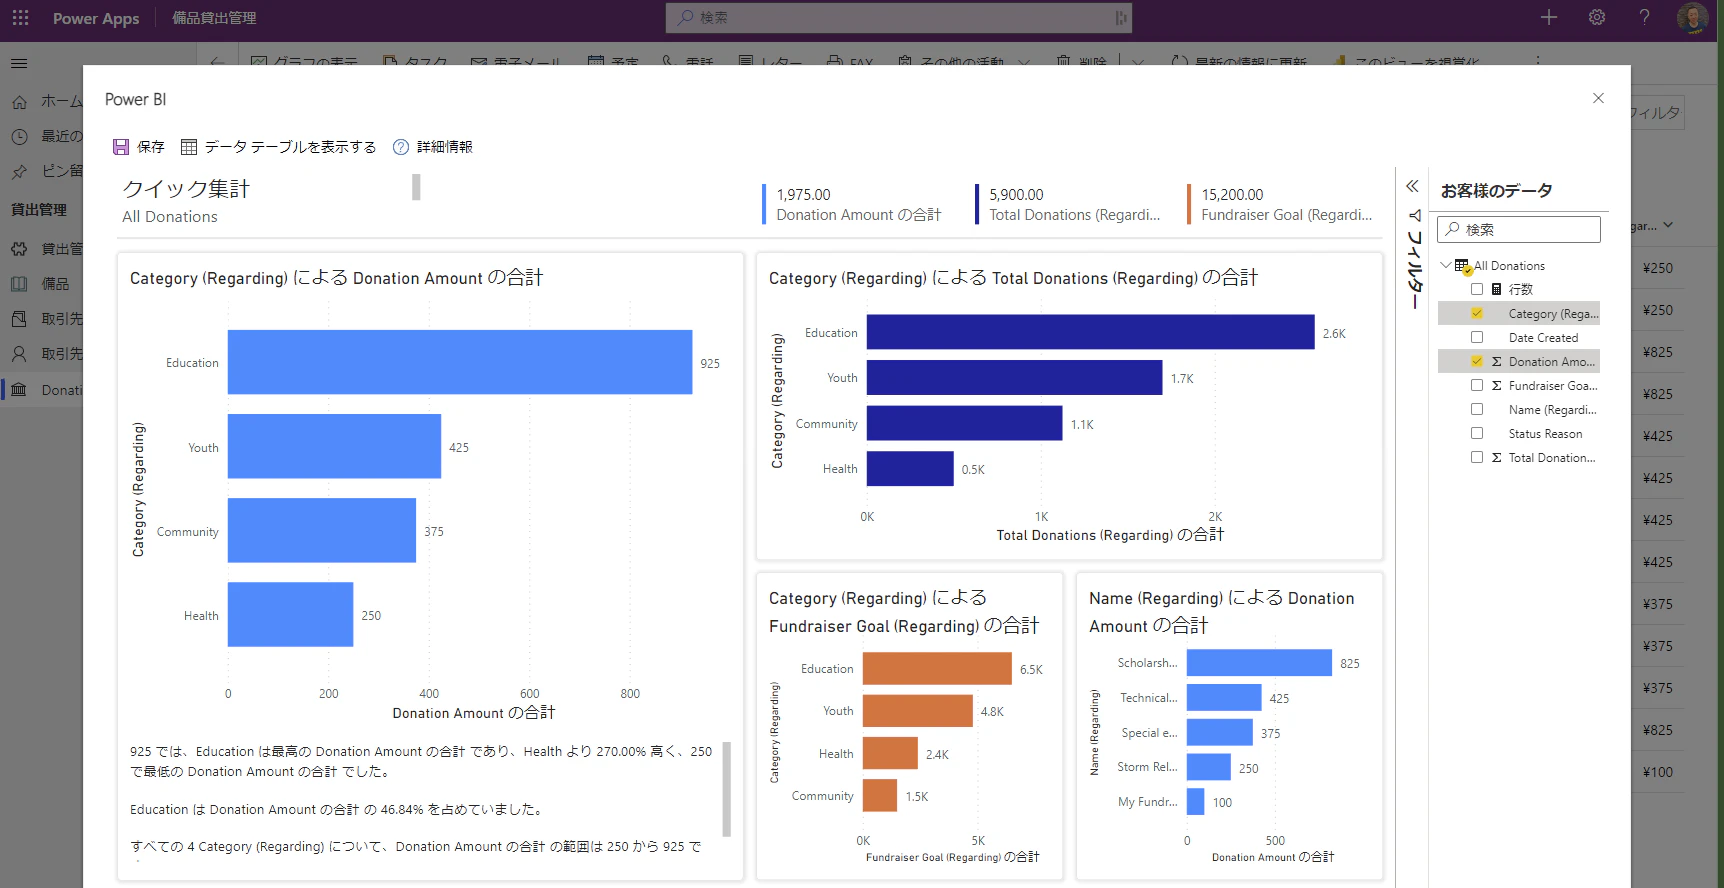Open dropdown arrow after その他の活動

[x=1024, y=62]
